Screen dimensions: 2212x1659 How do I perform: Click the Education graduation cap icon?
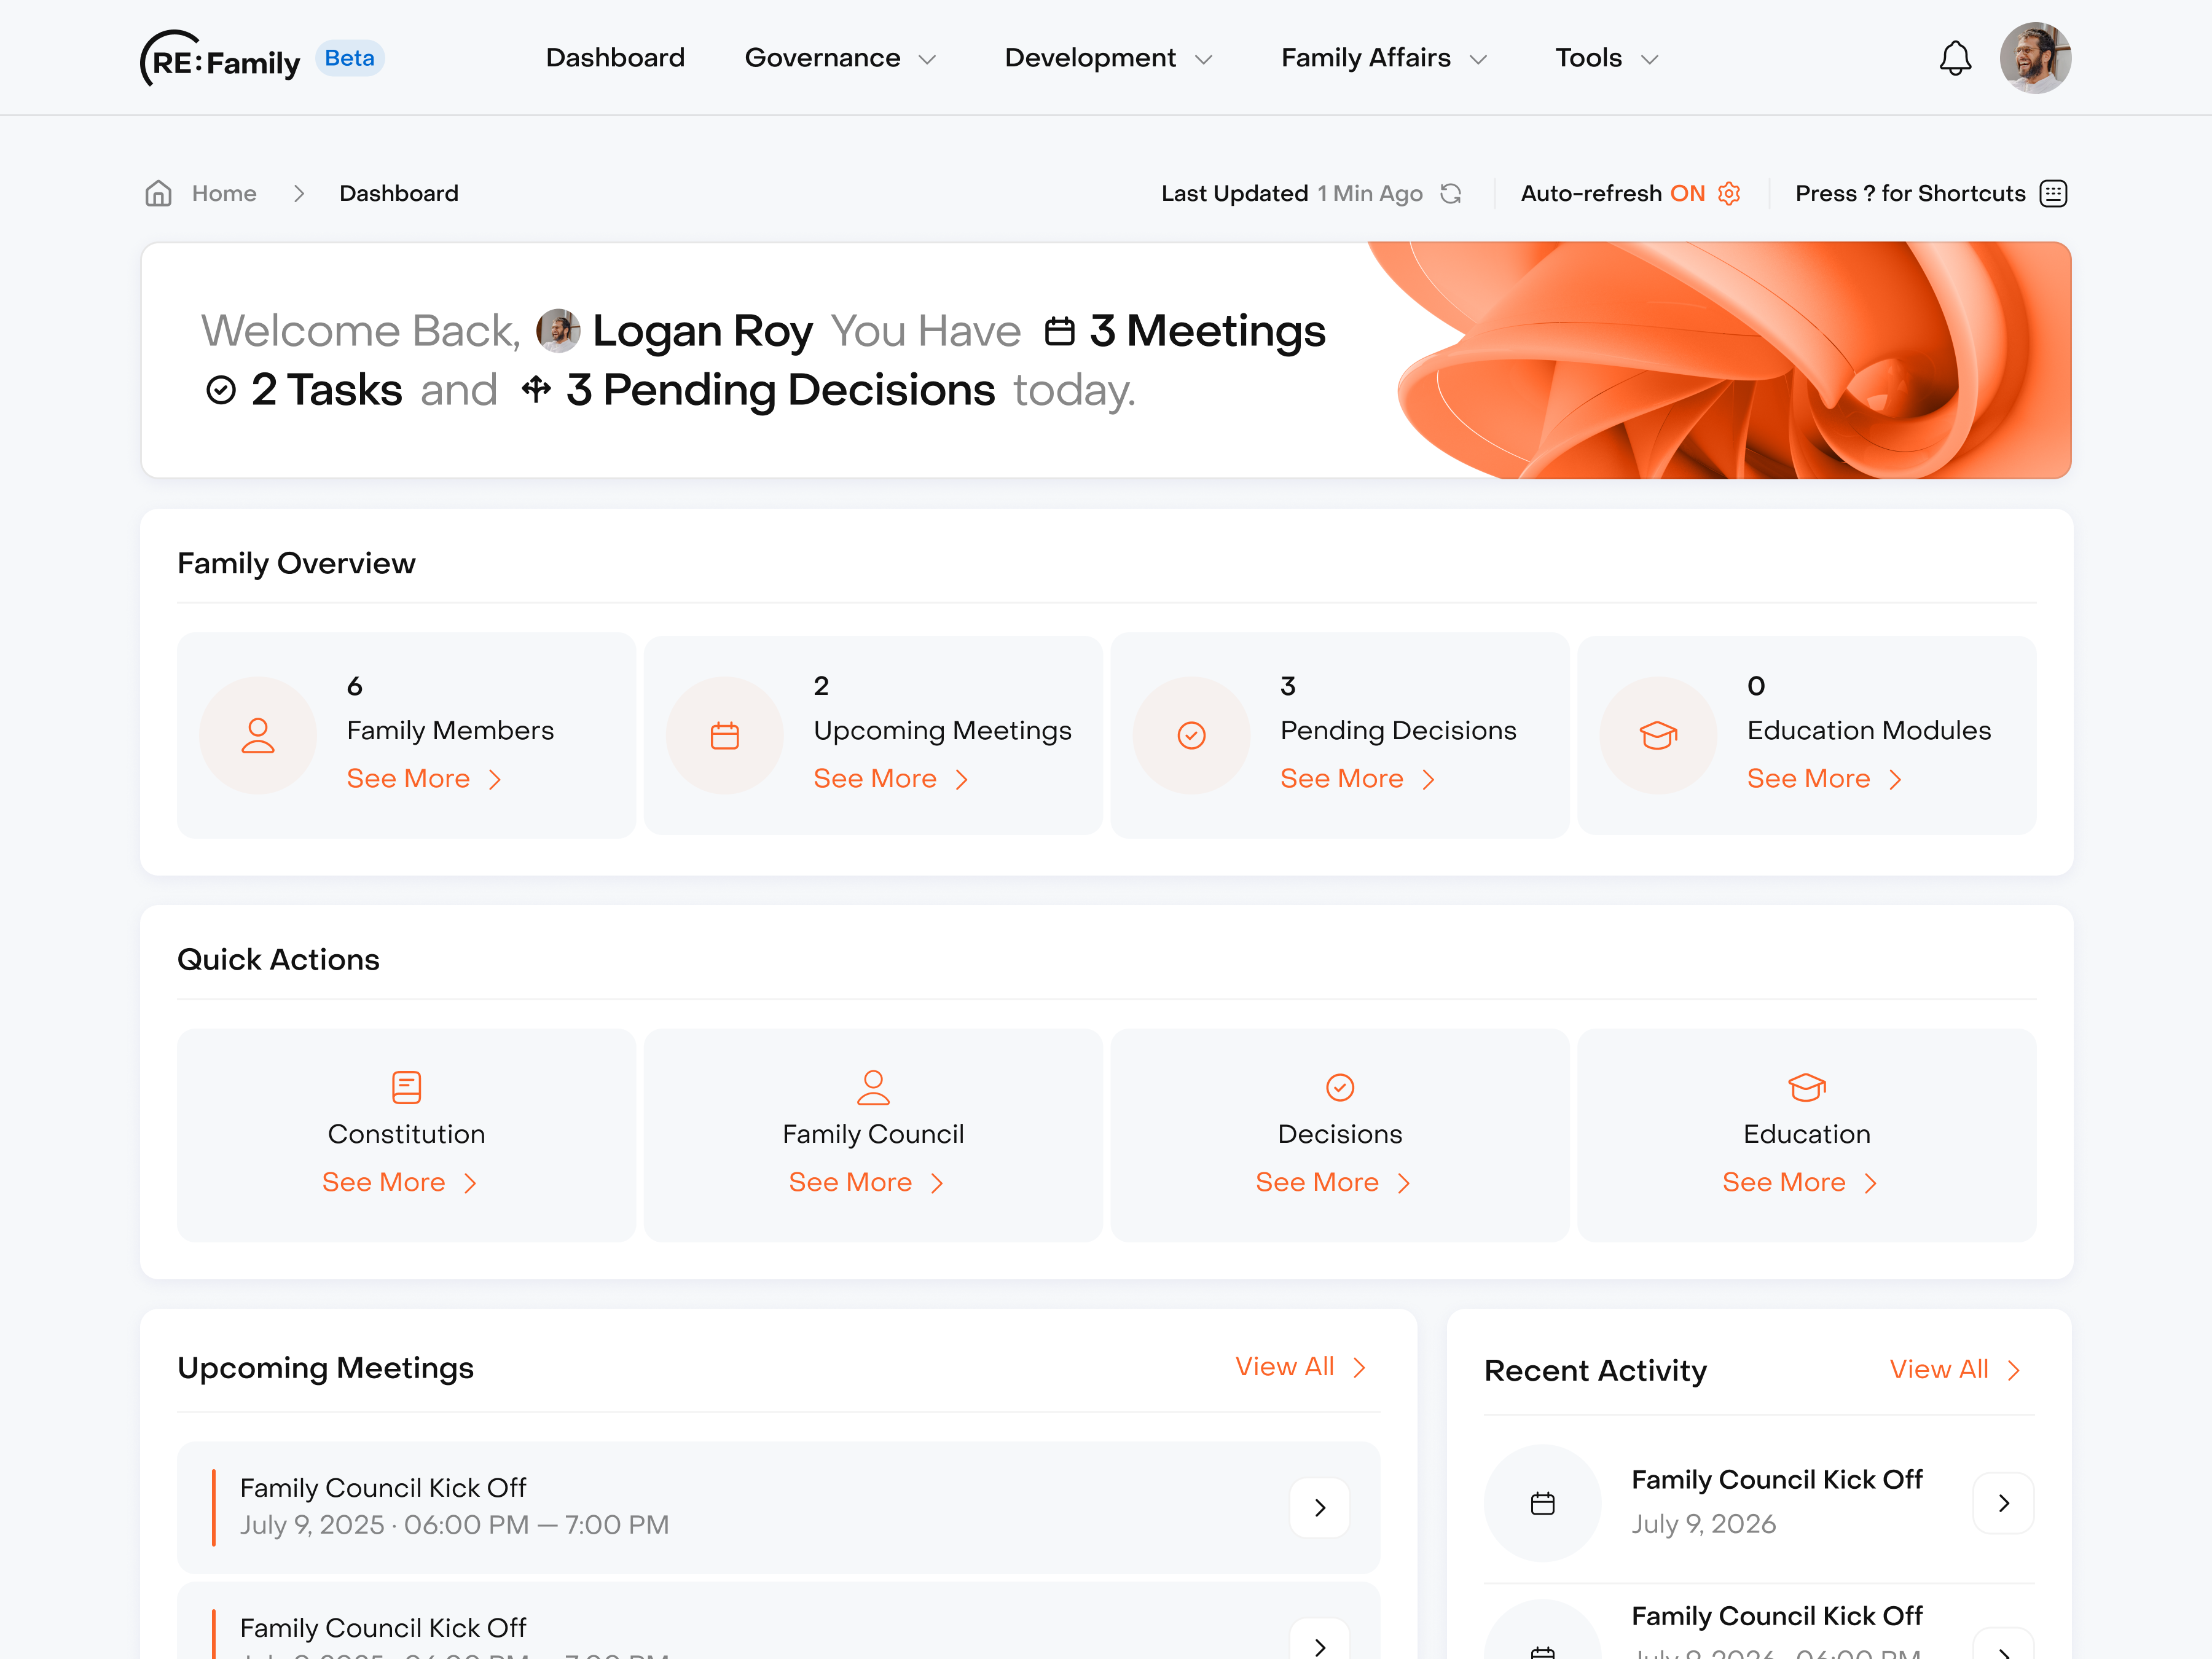point(1806,1087)
